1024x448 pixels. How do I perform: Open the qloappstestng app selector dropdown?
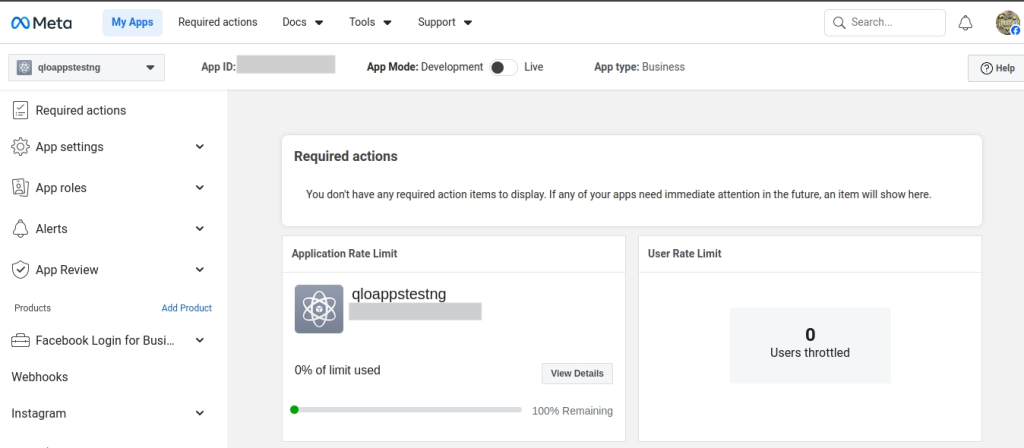87,67
